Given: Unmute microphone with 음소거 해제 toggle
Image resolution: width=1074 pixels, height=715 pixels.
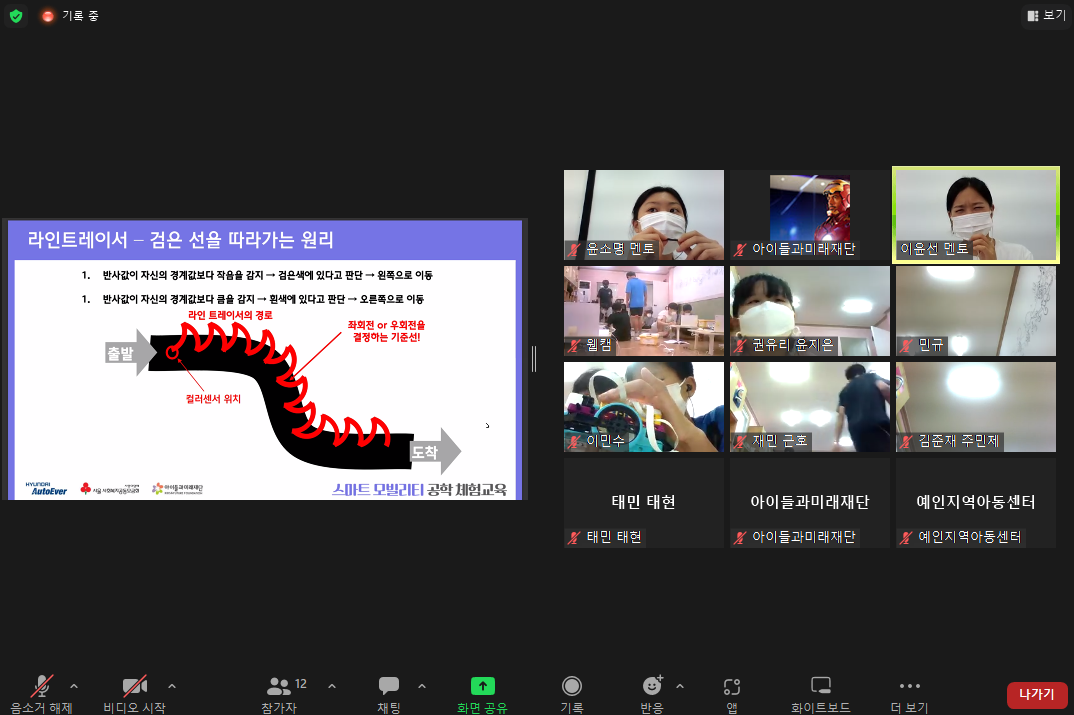Looking at the screenshot, I should point(42,687).
